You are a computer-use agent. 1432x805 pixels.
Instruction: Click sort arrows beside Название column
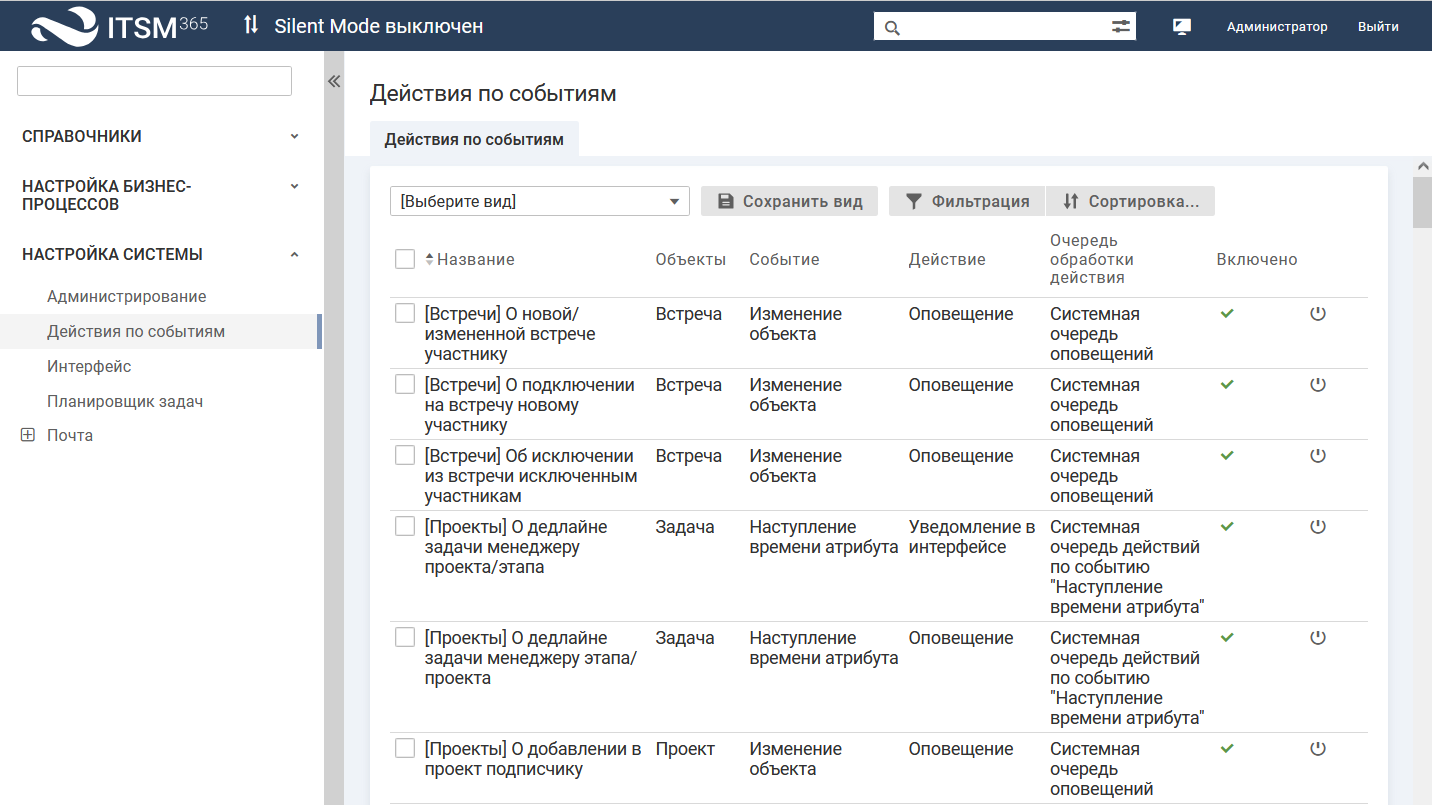(x=430, y=260)
